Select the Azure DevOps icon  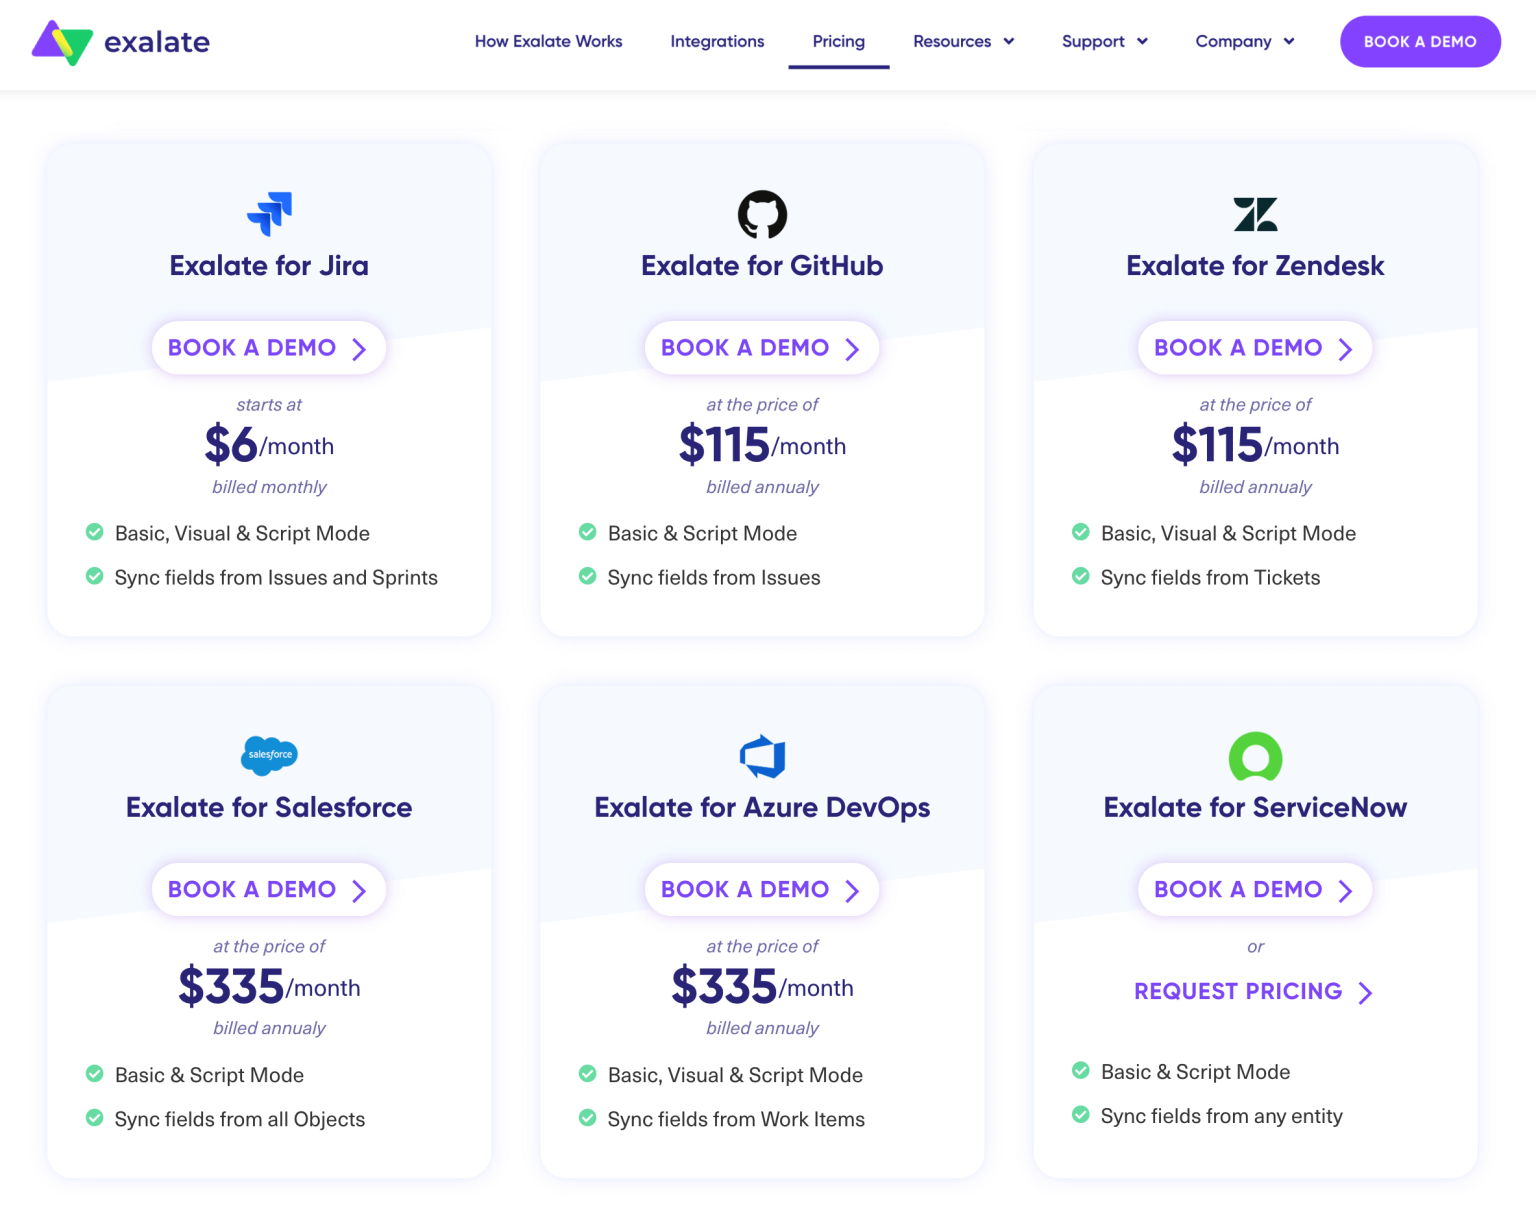762,757
